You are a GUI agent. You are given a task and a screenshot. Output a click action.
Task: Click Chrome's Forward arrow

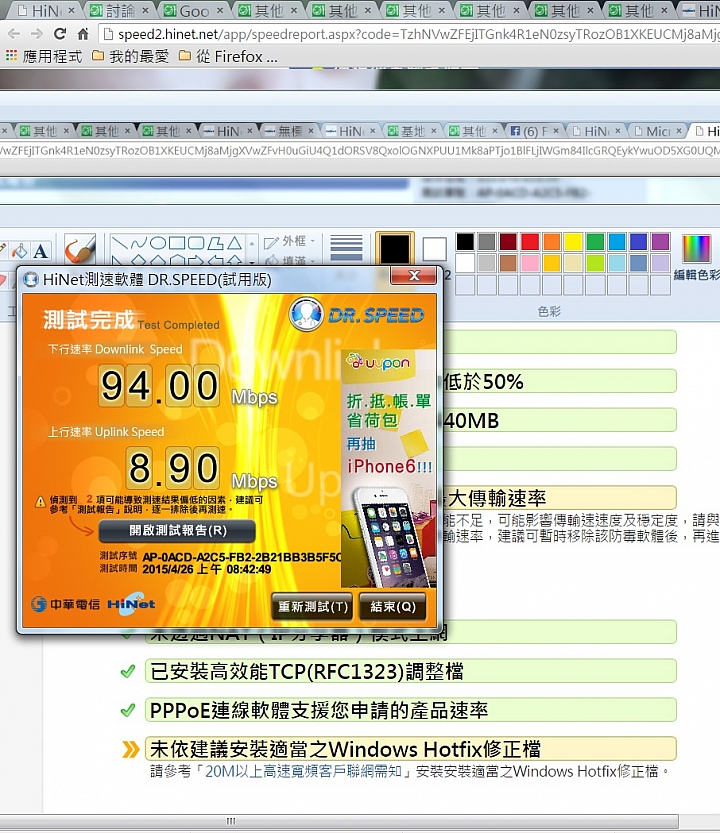[x=37, y=35]
